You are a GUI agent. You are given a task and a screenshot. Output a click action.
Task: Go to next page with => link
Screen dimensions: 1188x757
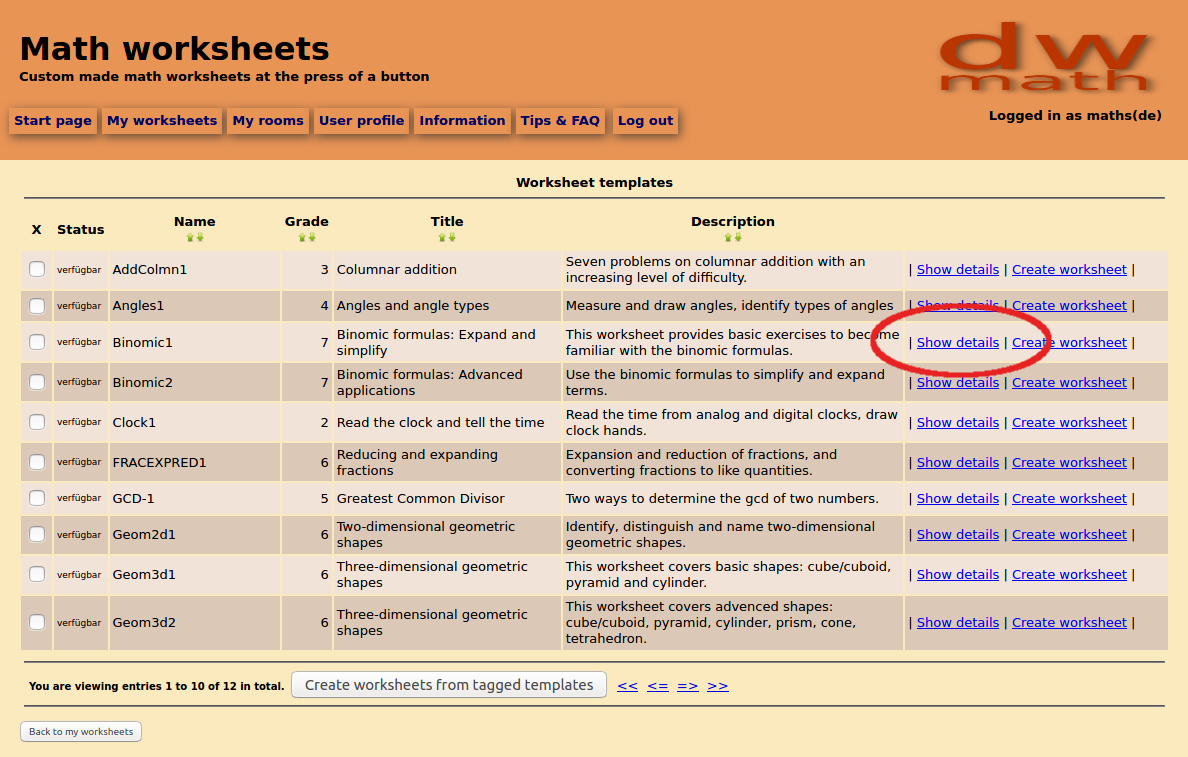click(687, 685)
